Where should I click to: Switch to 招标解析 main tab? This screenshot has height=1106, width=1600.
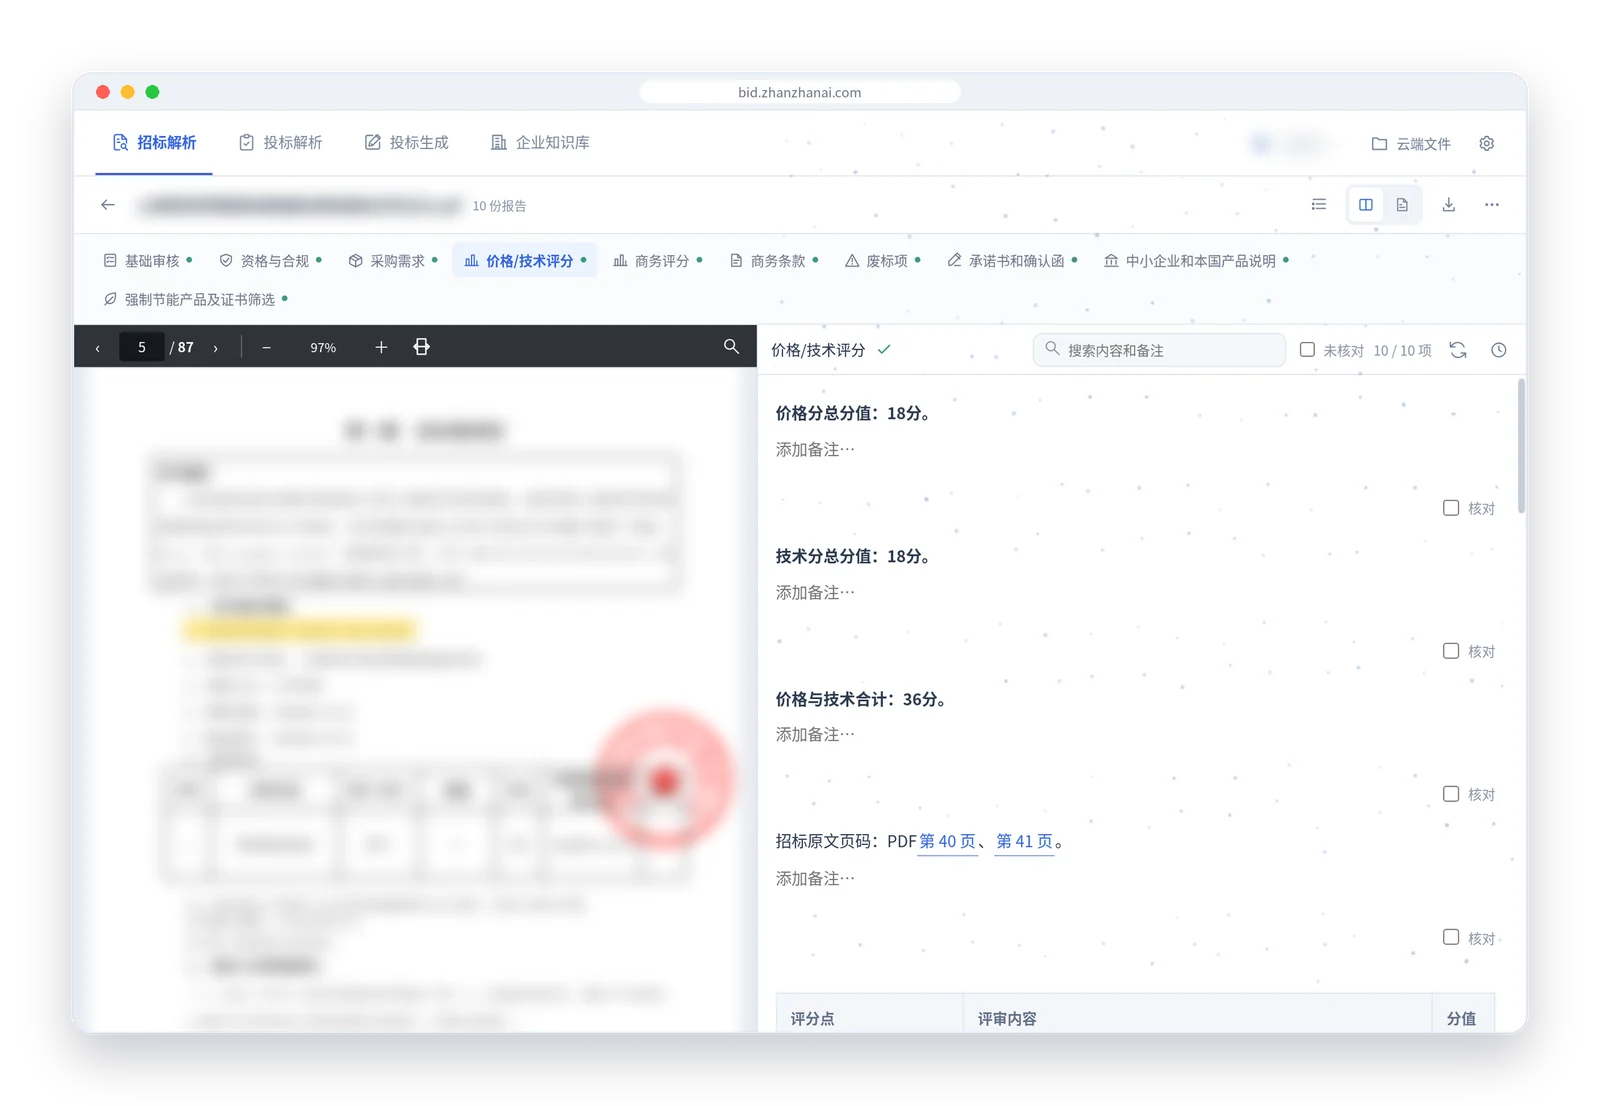point(154,143)
